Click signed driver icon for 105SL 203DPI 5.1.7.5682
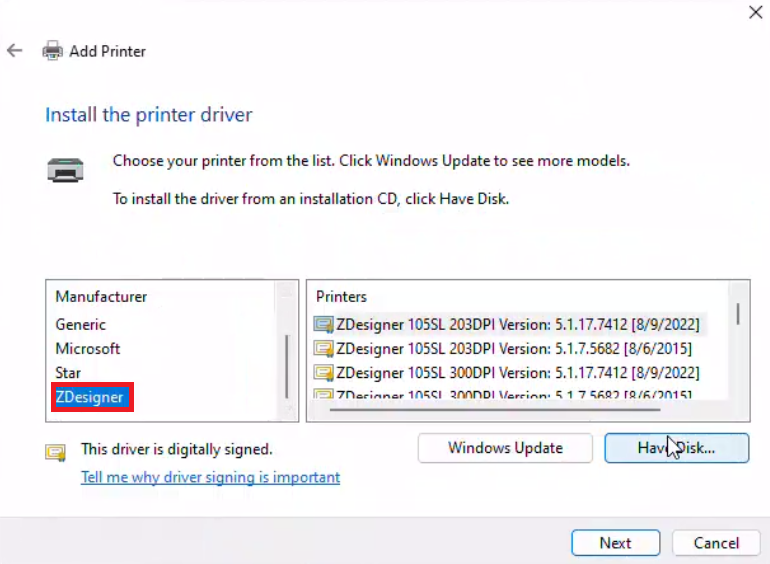The image size is (770, 564). pos(323,349)
